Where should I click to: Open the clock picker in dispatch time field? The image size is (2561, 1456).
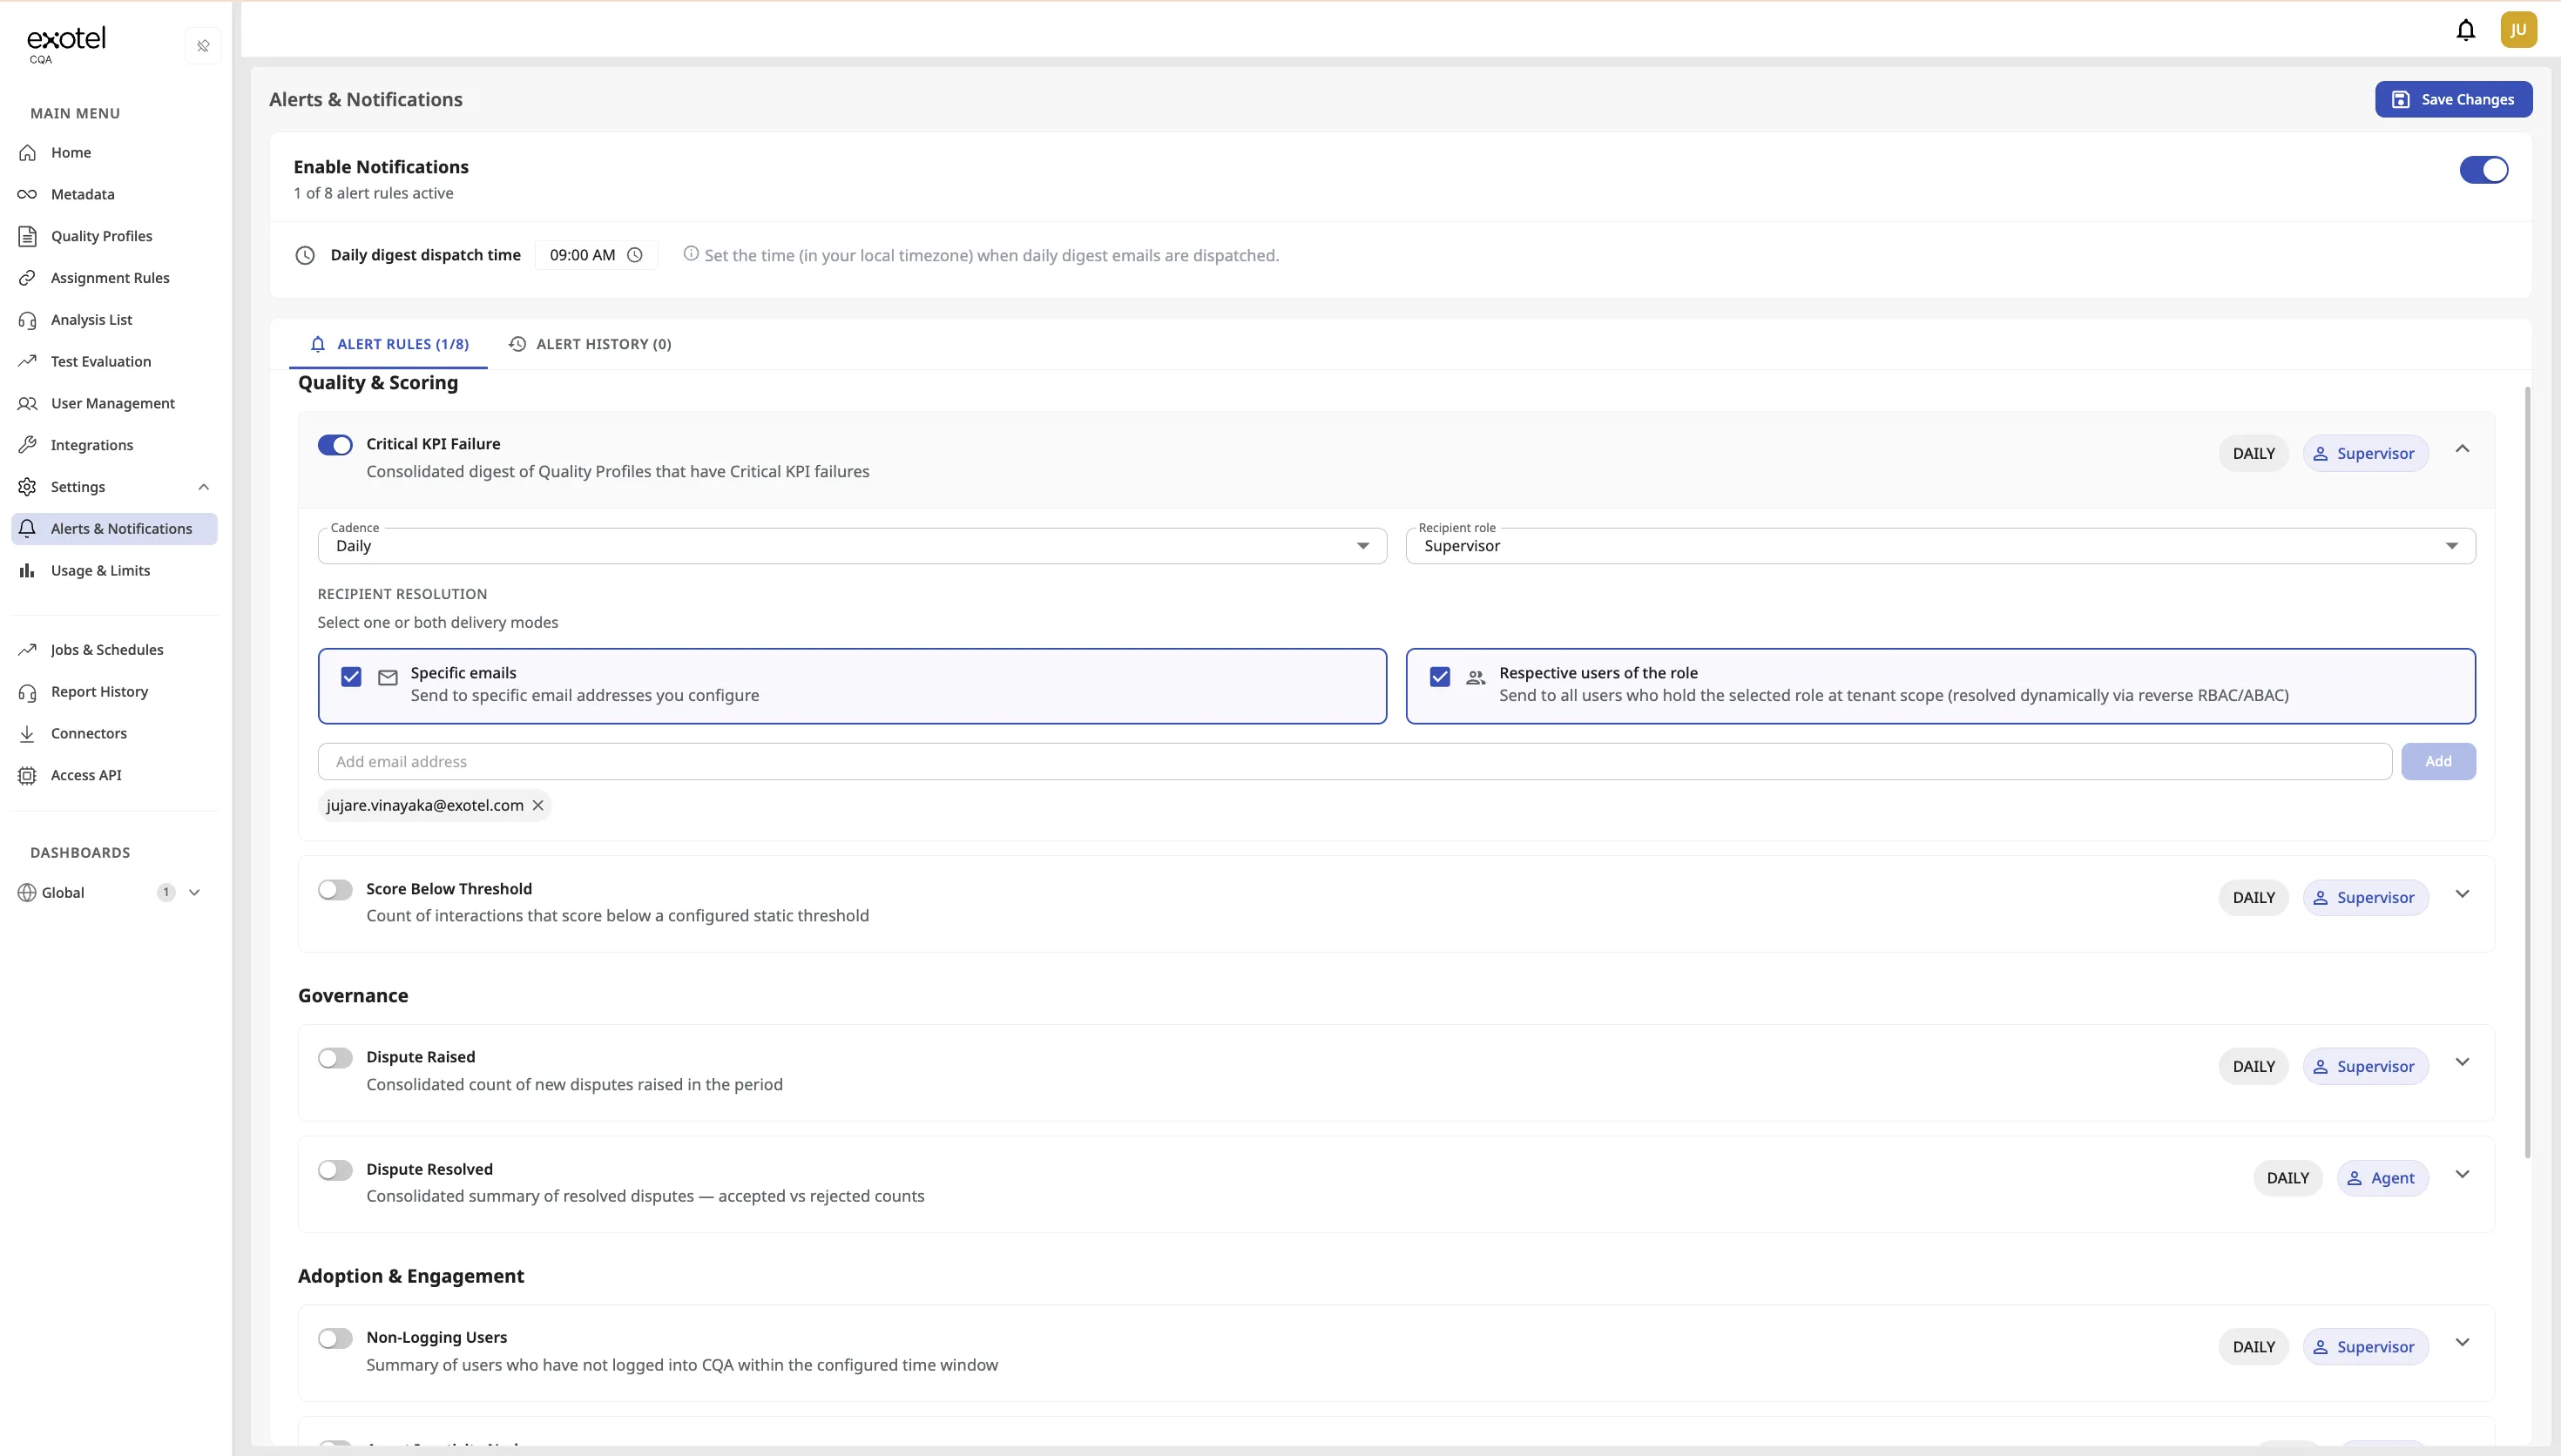click(635, 255)
